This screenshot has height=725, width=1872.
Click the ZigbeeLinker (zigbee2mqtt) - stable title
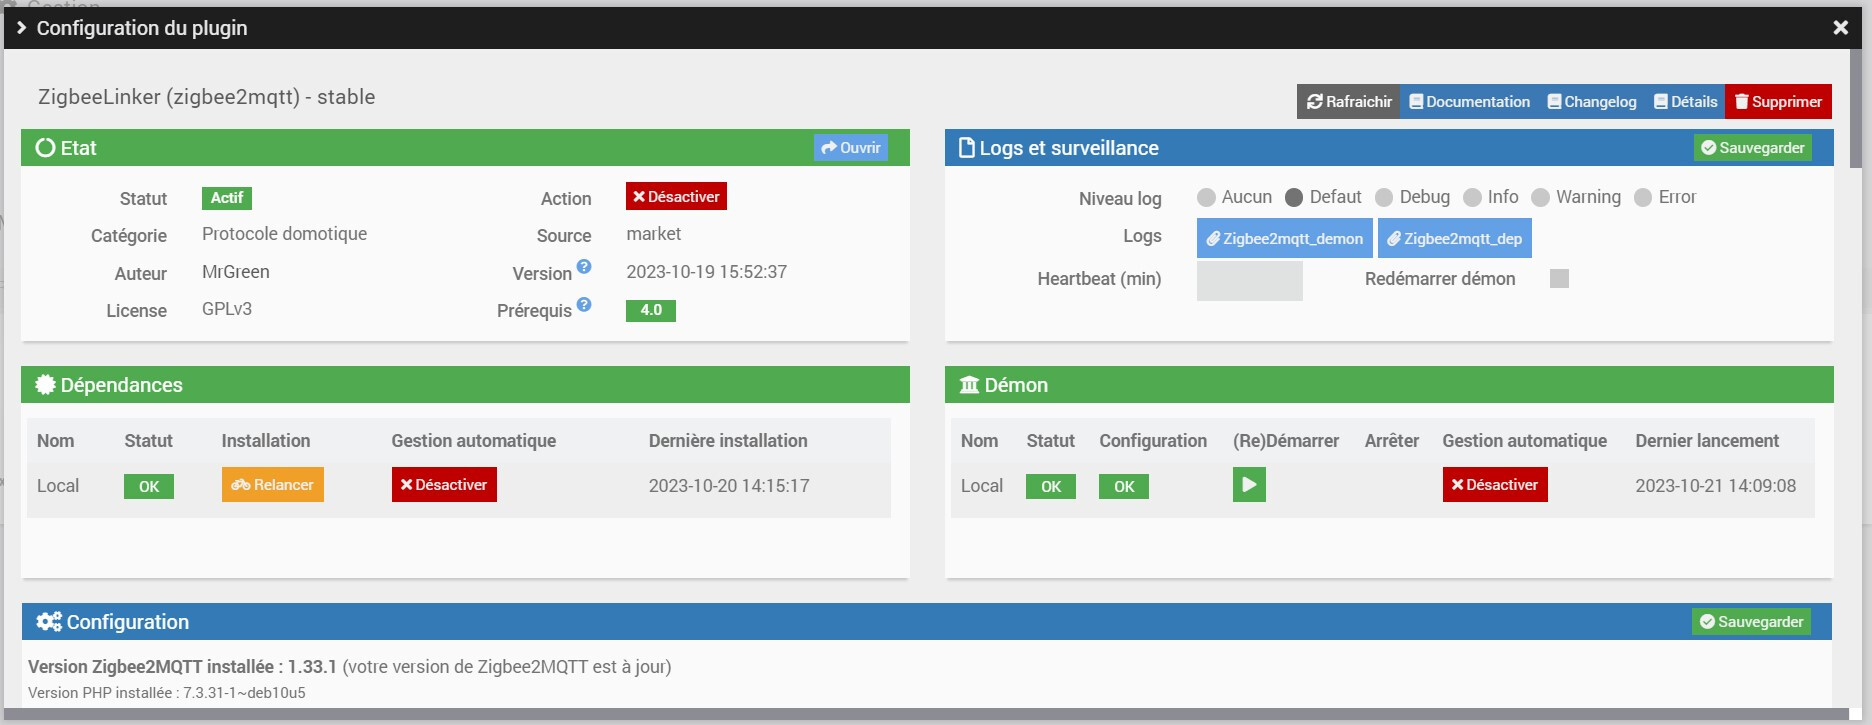click(207, 97)
